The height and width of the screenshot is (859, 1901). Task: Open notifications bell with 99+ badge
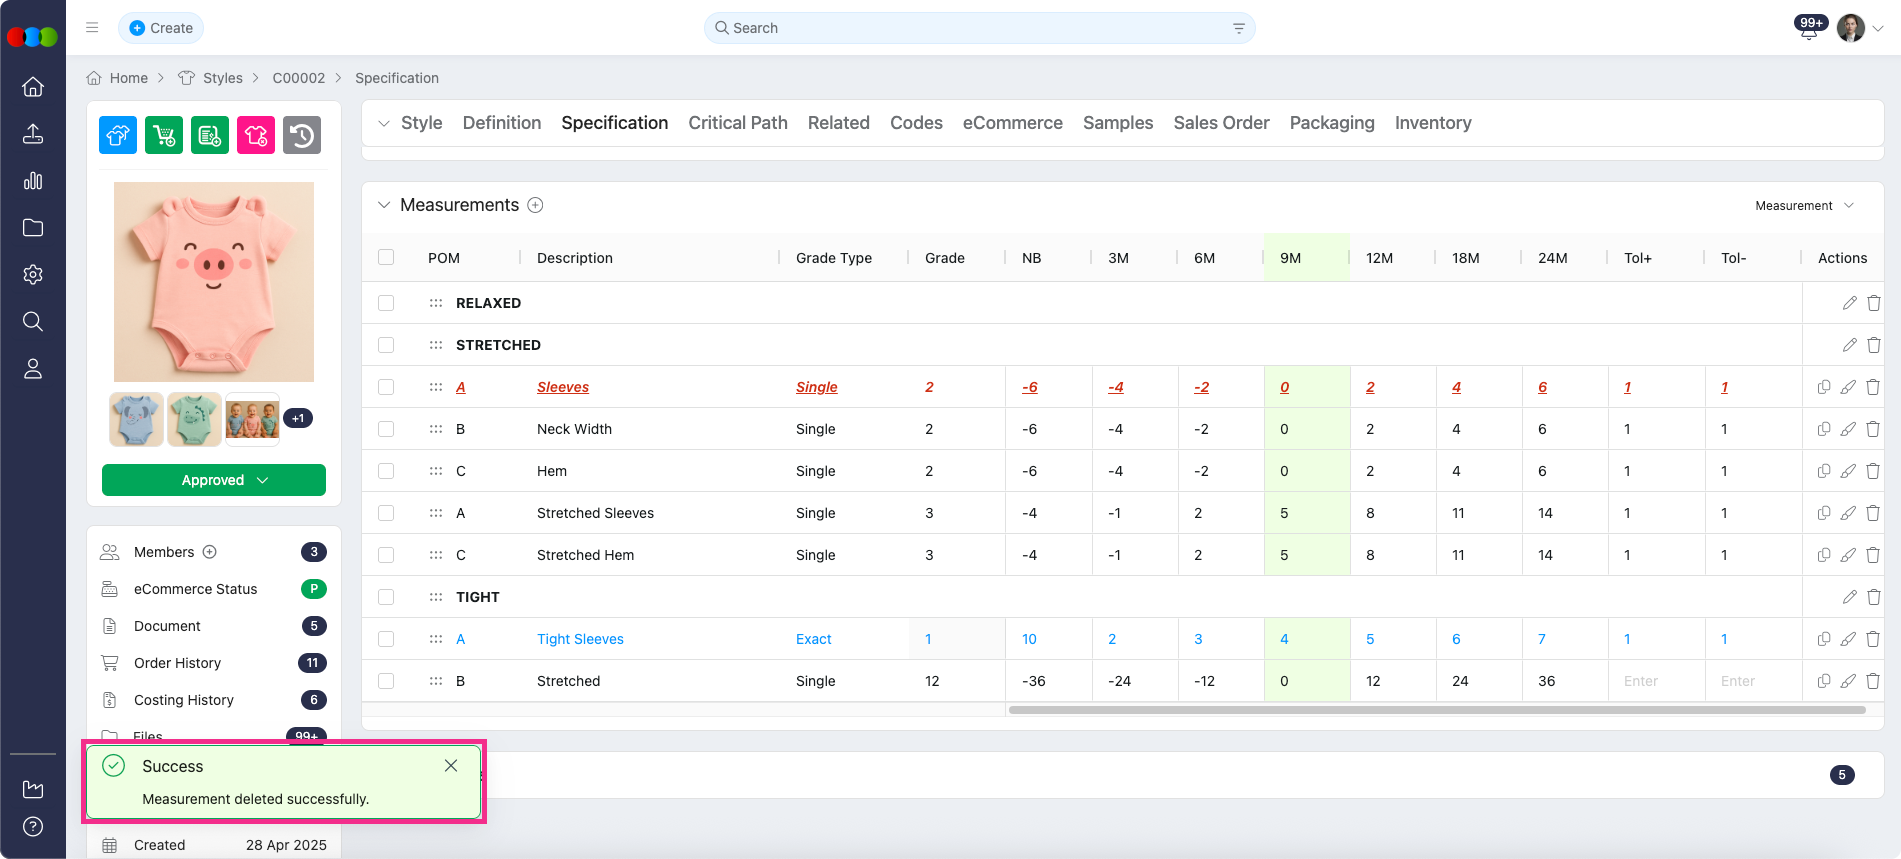1808,29
